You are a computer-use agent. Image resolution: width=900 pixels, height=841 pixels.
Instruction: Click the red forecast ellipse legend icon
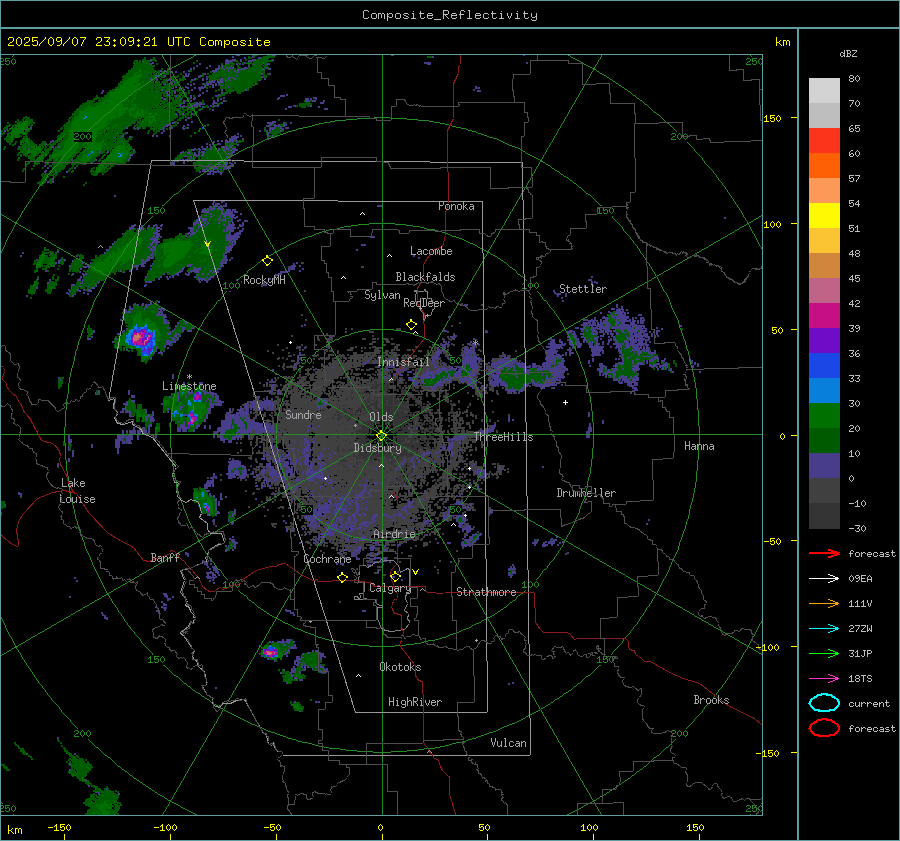[x=824, y=728]
